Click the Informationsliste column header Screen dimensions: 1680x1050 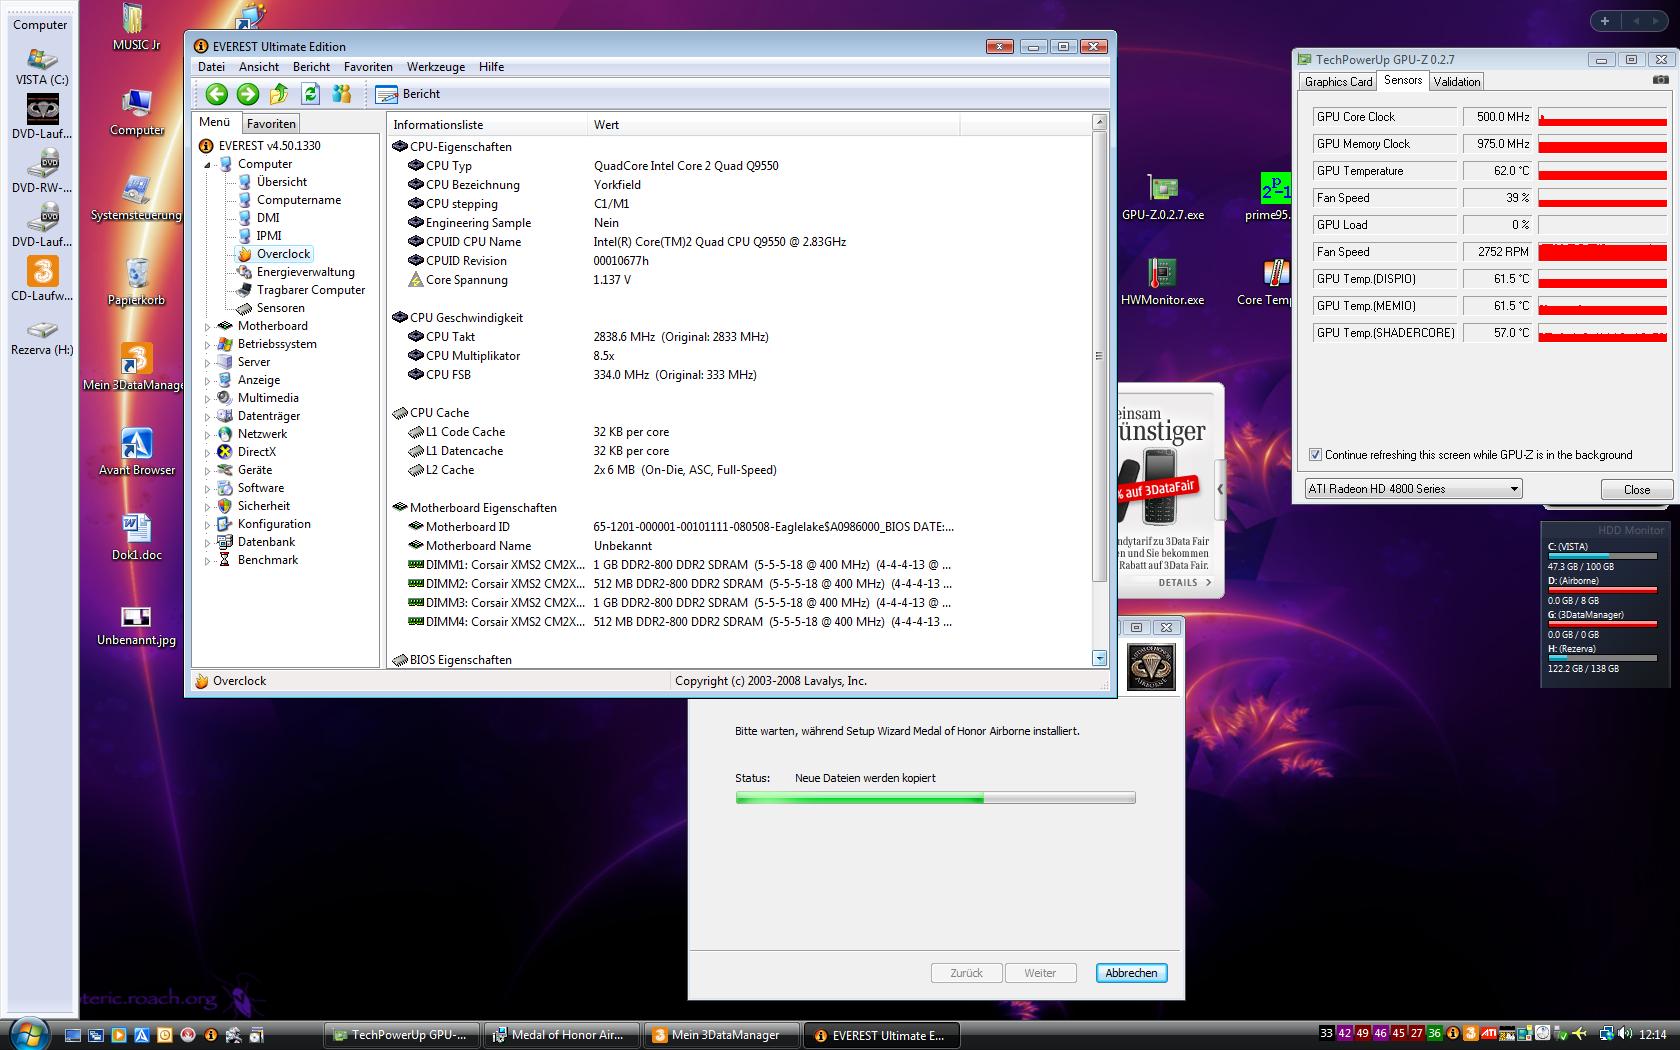487,125
